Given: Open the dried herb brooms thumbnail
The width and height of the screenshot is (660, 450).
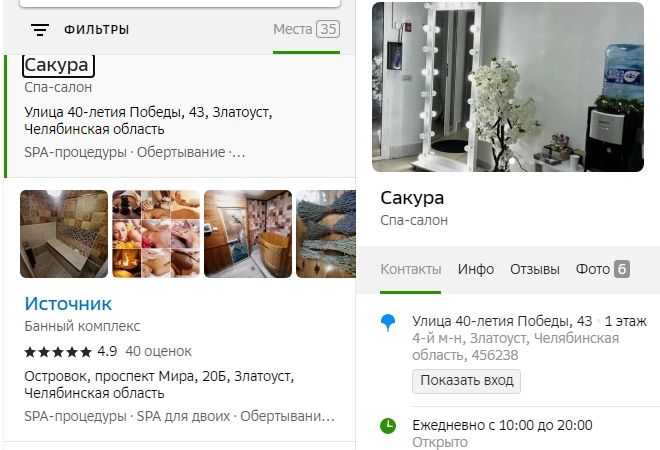Looking at the screenshot, I should point(326,234).
